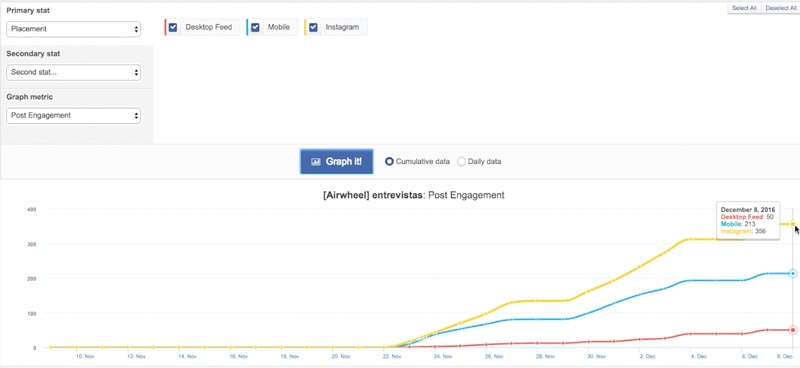Click the '16. Nov' x-axis label
Screen dimensions: 800x368
[239, 356]
